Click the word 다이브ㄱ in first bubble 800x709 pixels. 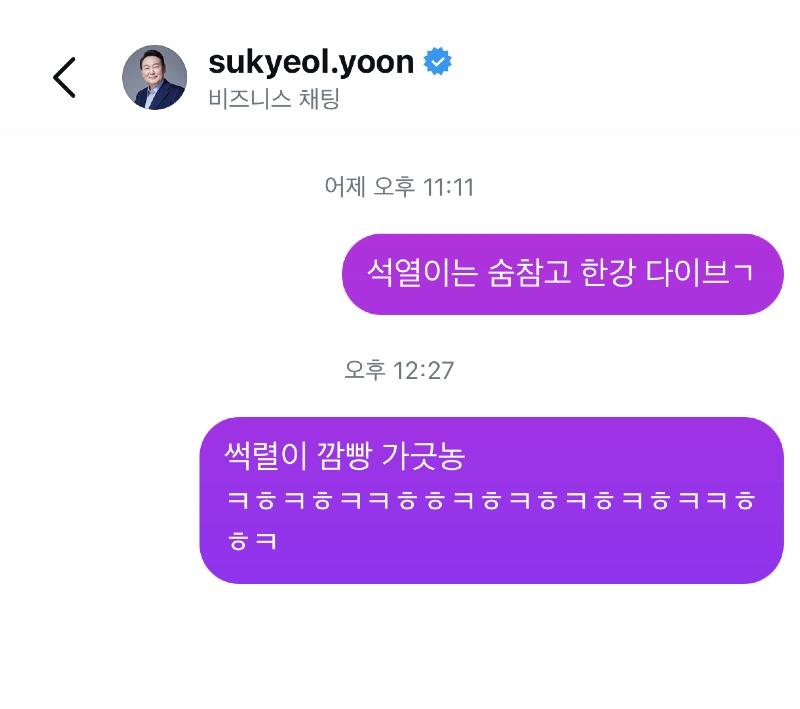[699, 272]
